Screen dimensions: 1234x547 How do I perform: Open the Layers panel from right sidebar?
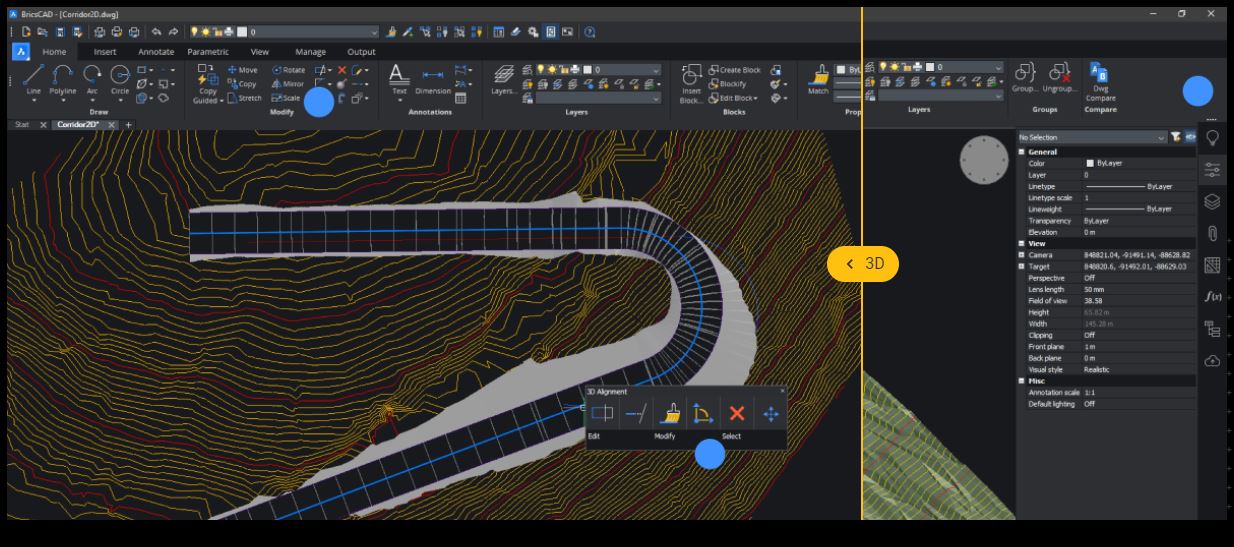pos(1212,201)
